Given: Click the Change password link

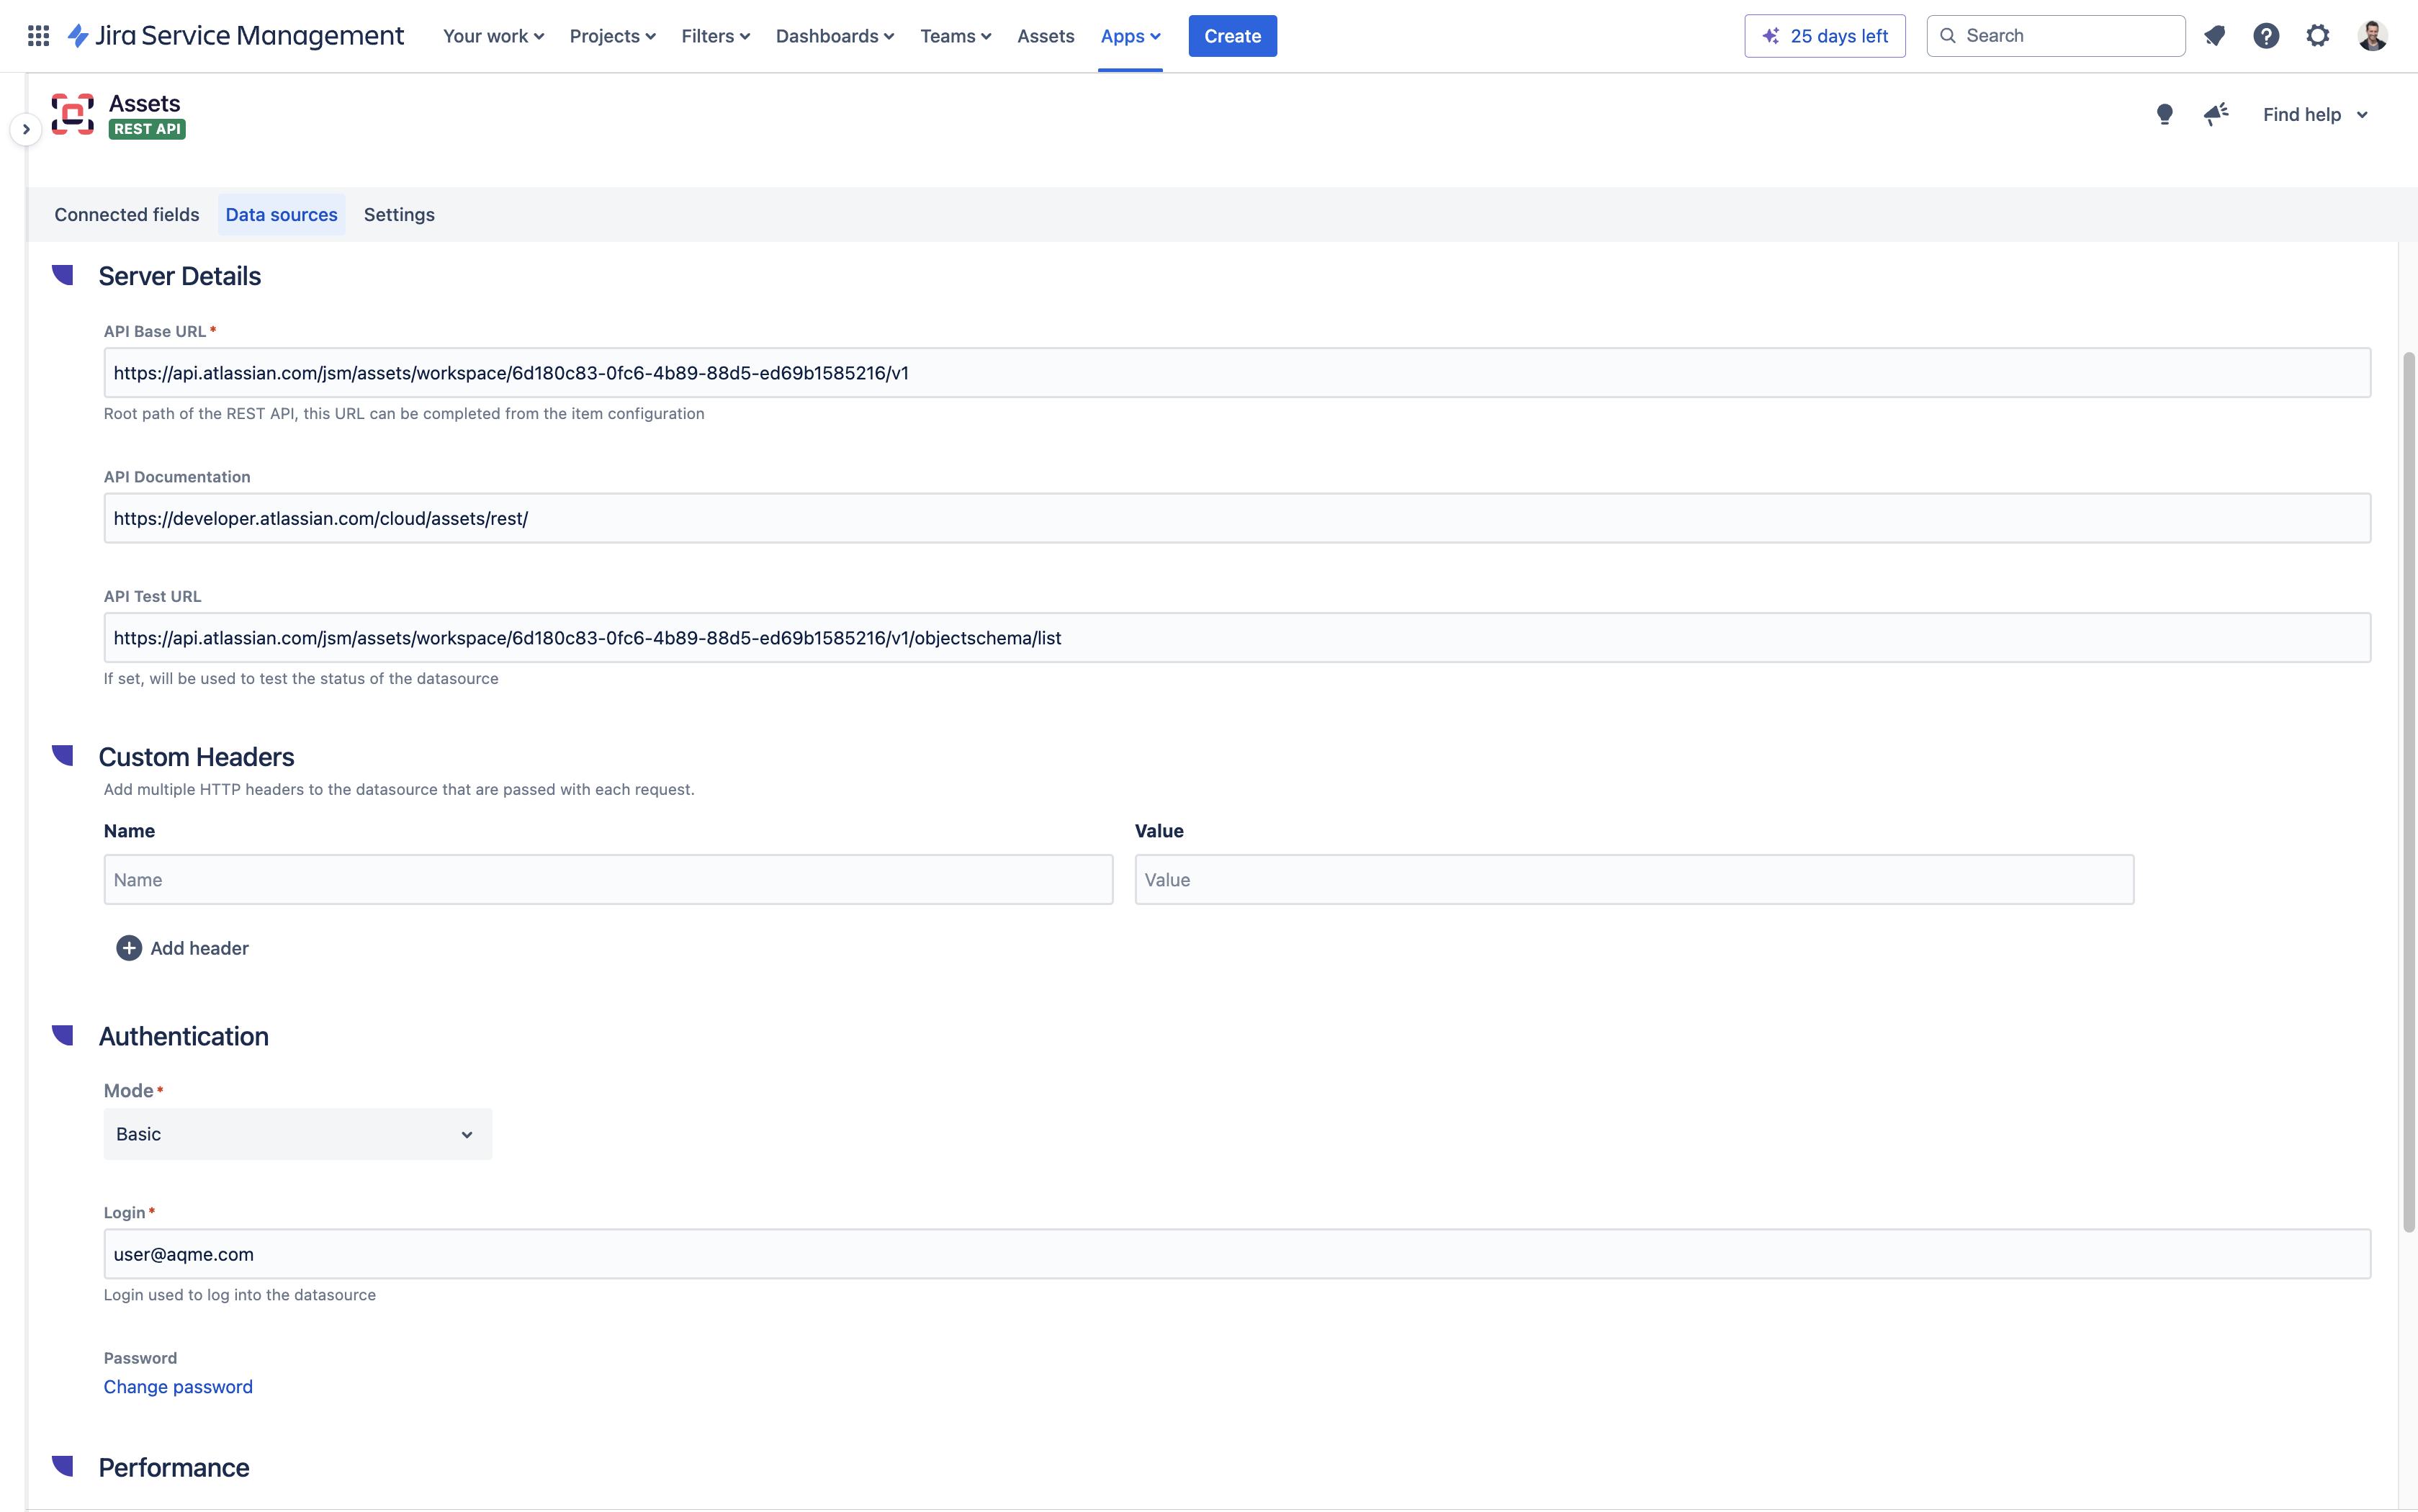Looking at the screenshot, I should coord(178,1386).
